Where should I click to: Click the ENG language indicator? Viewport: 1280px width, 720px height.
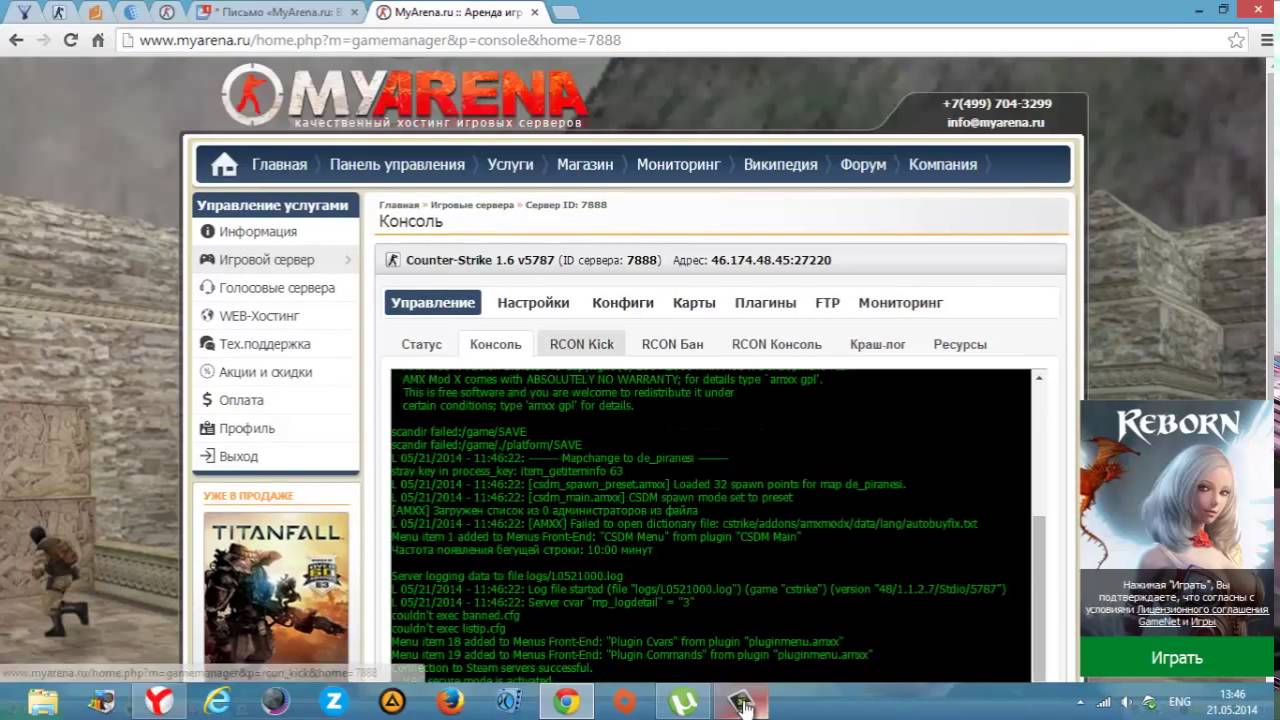coord(1180,702)
